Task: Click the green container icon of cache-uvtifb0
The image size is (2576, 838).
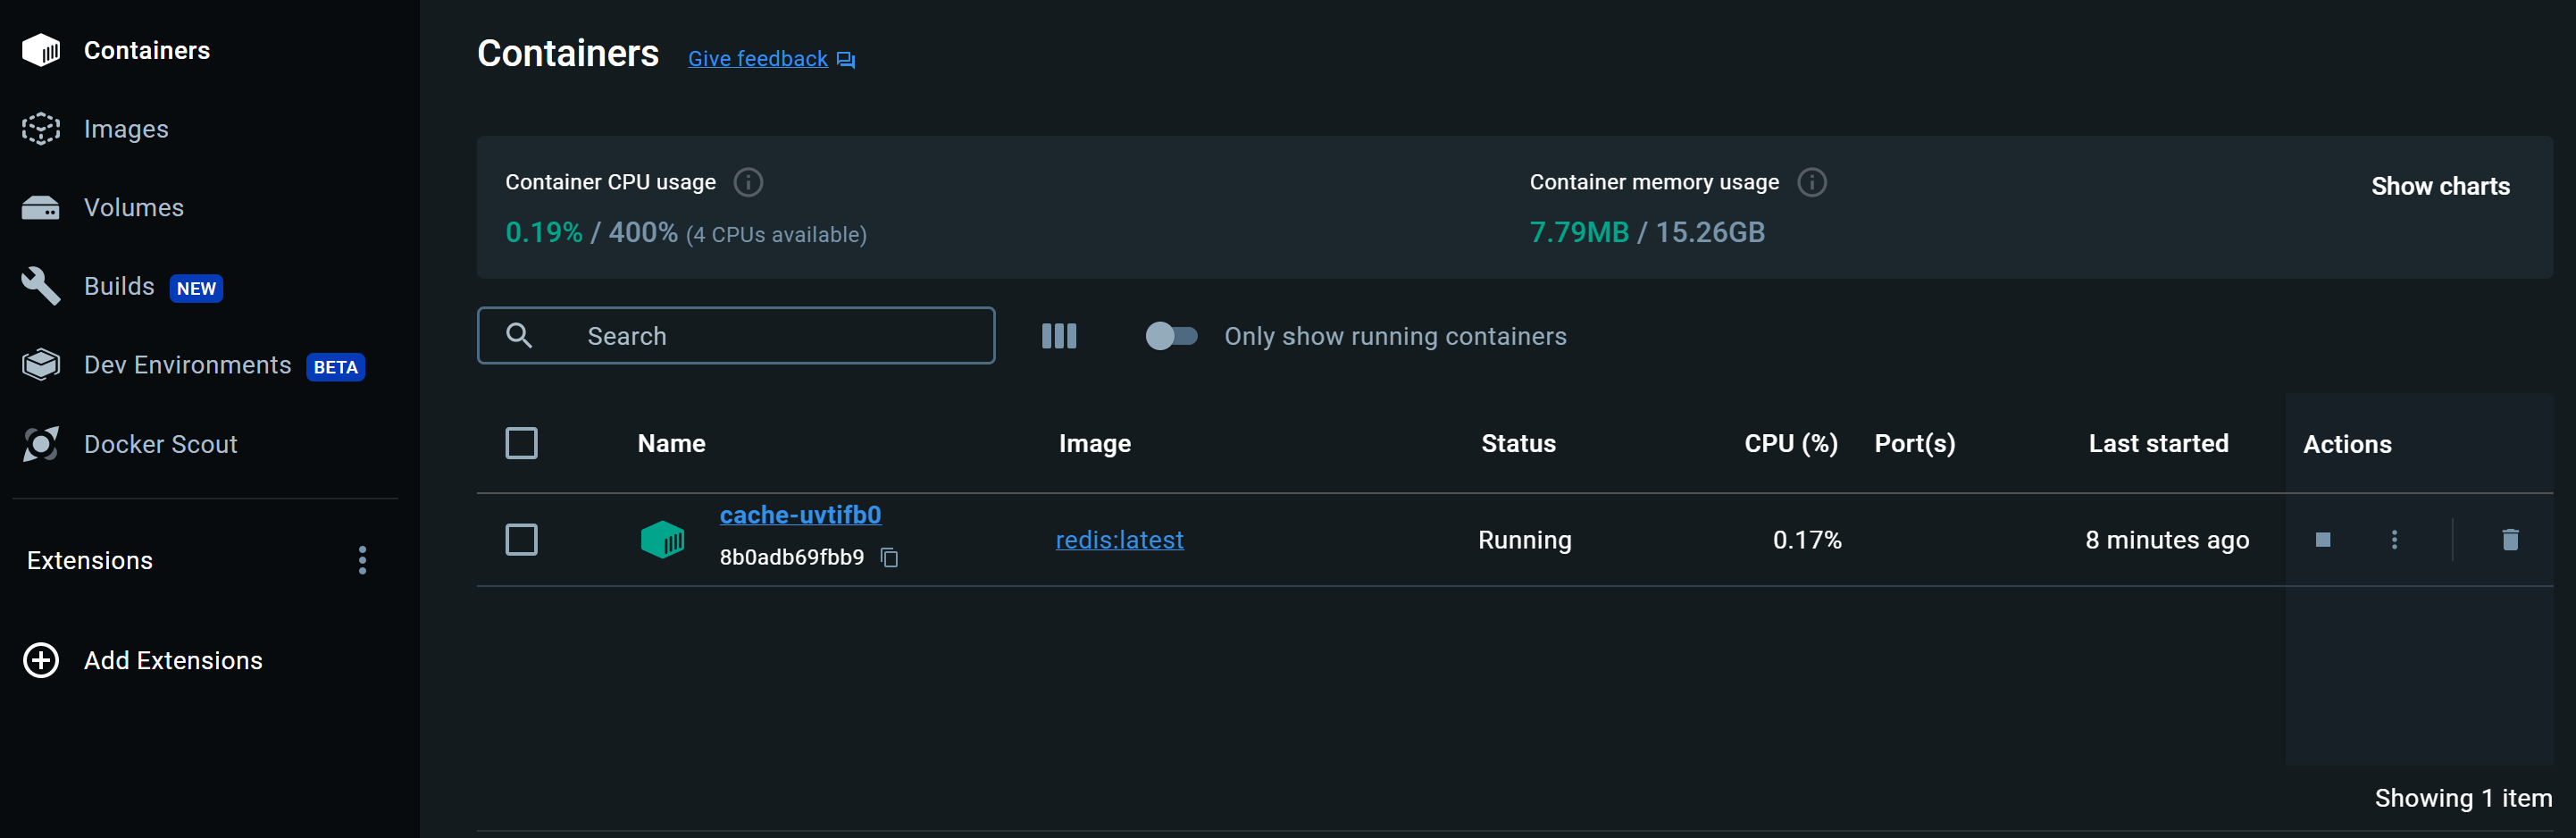Action: click(662, 540)
